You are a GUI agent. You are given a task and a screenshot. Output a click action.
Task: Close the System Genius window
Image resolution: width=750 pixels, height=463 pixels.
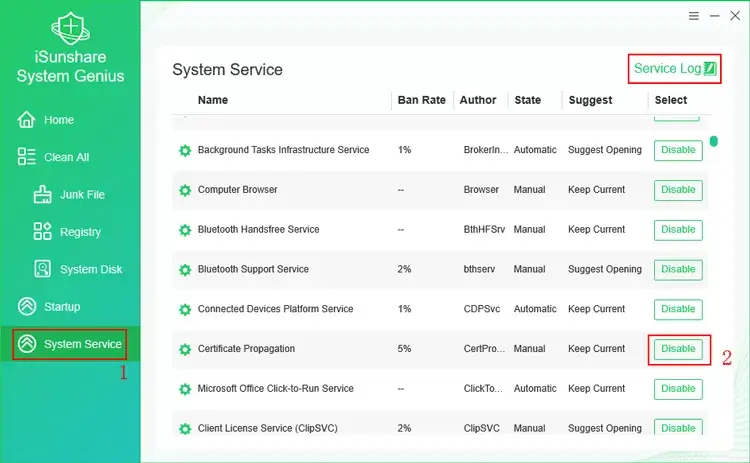point(735,16)
